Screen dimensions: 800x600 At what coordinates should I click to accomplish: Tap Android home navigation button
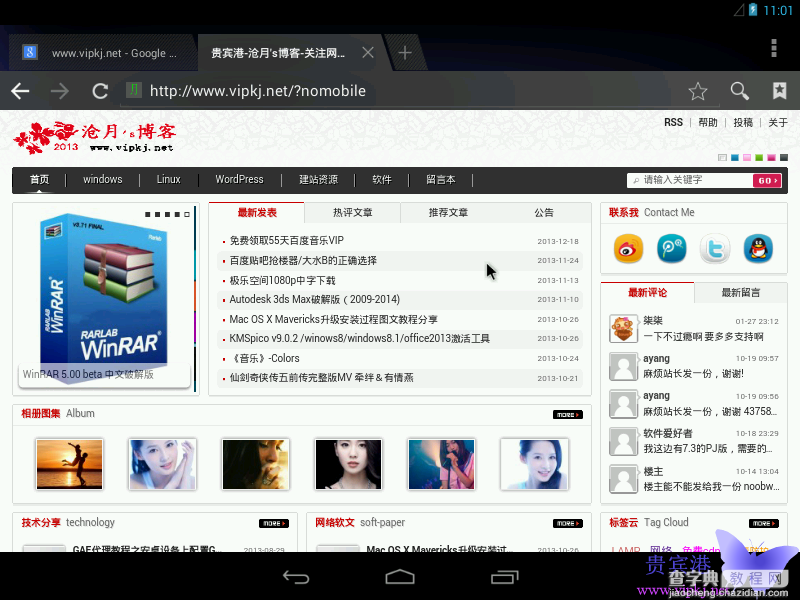pyautogui.click(x=400, y=577)
